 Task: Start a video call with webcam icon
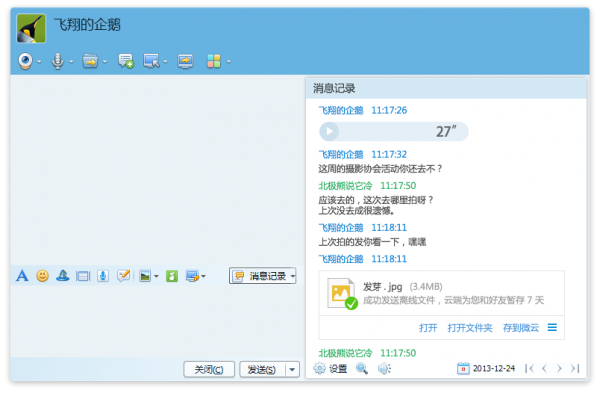coord(25,61)
